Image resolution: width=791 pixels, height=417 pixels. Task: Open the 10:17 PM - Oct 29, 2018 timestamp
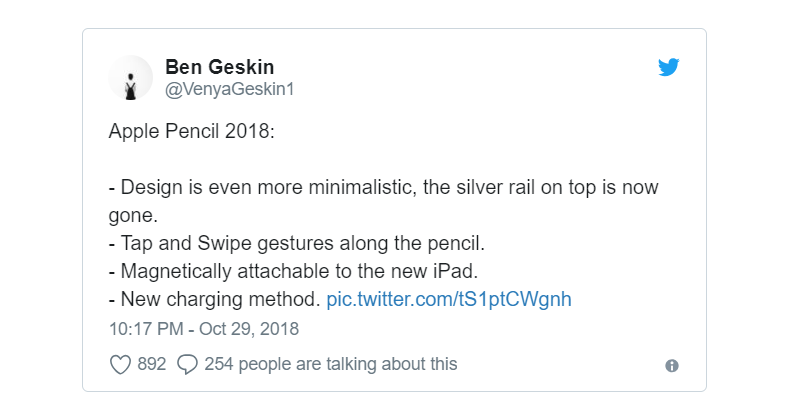(x=204, y=329)
